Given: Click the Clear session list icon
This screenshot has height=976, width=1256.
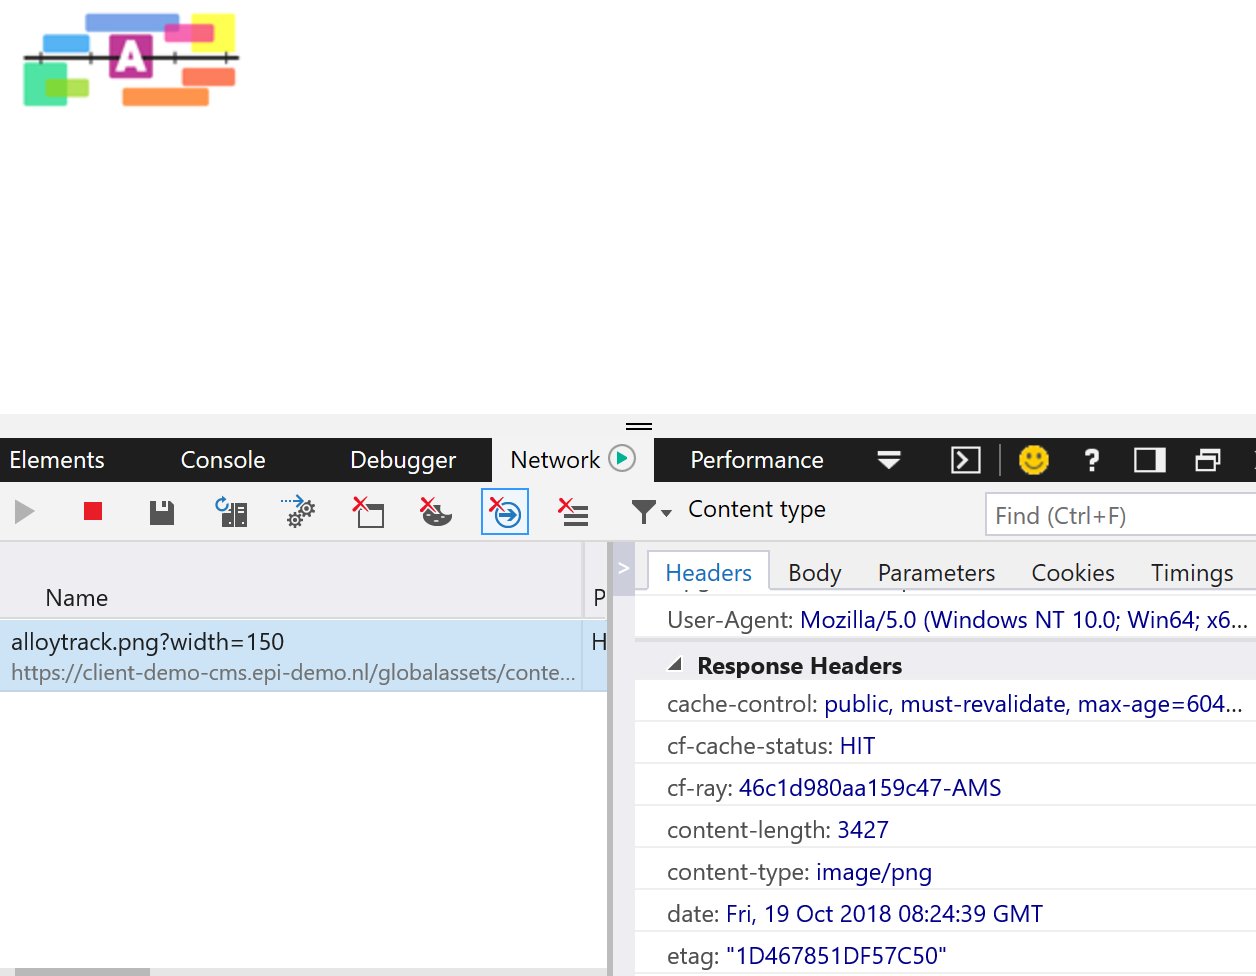Looking at the screenshot, I should 573,513.
